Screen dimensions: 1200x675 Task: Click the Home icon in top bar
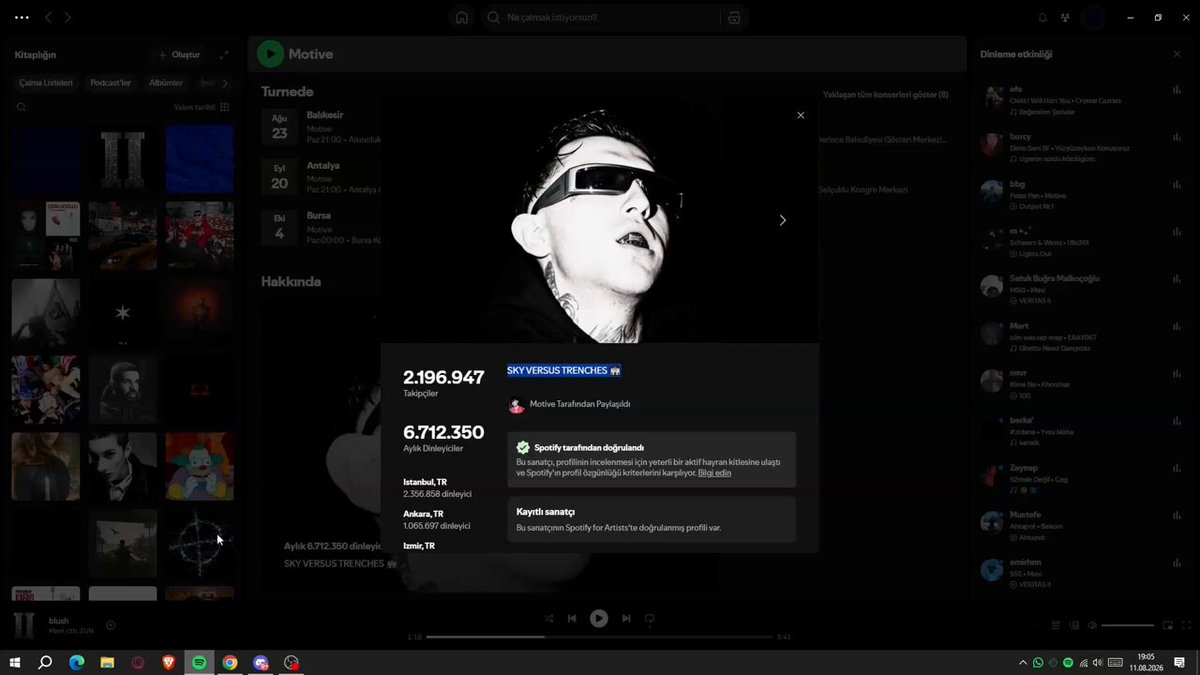(x=461, y=18)
